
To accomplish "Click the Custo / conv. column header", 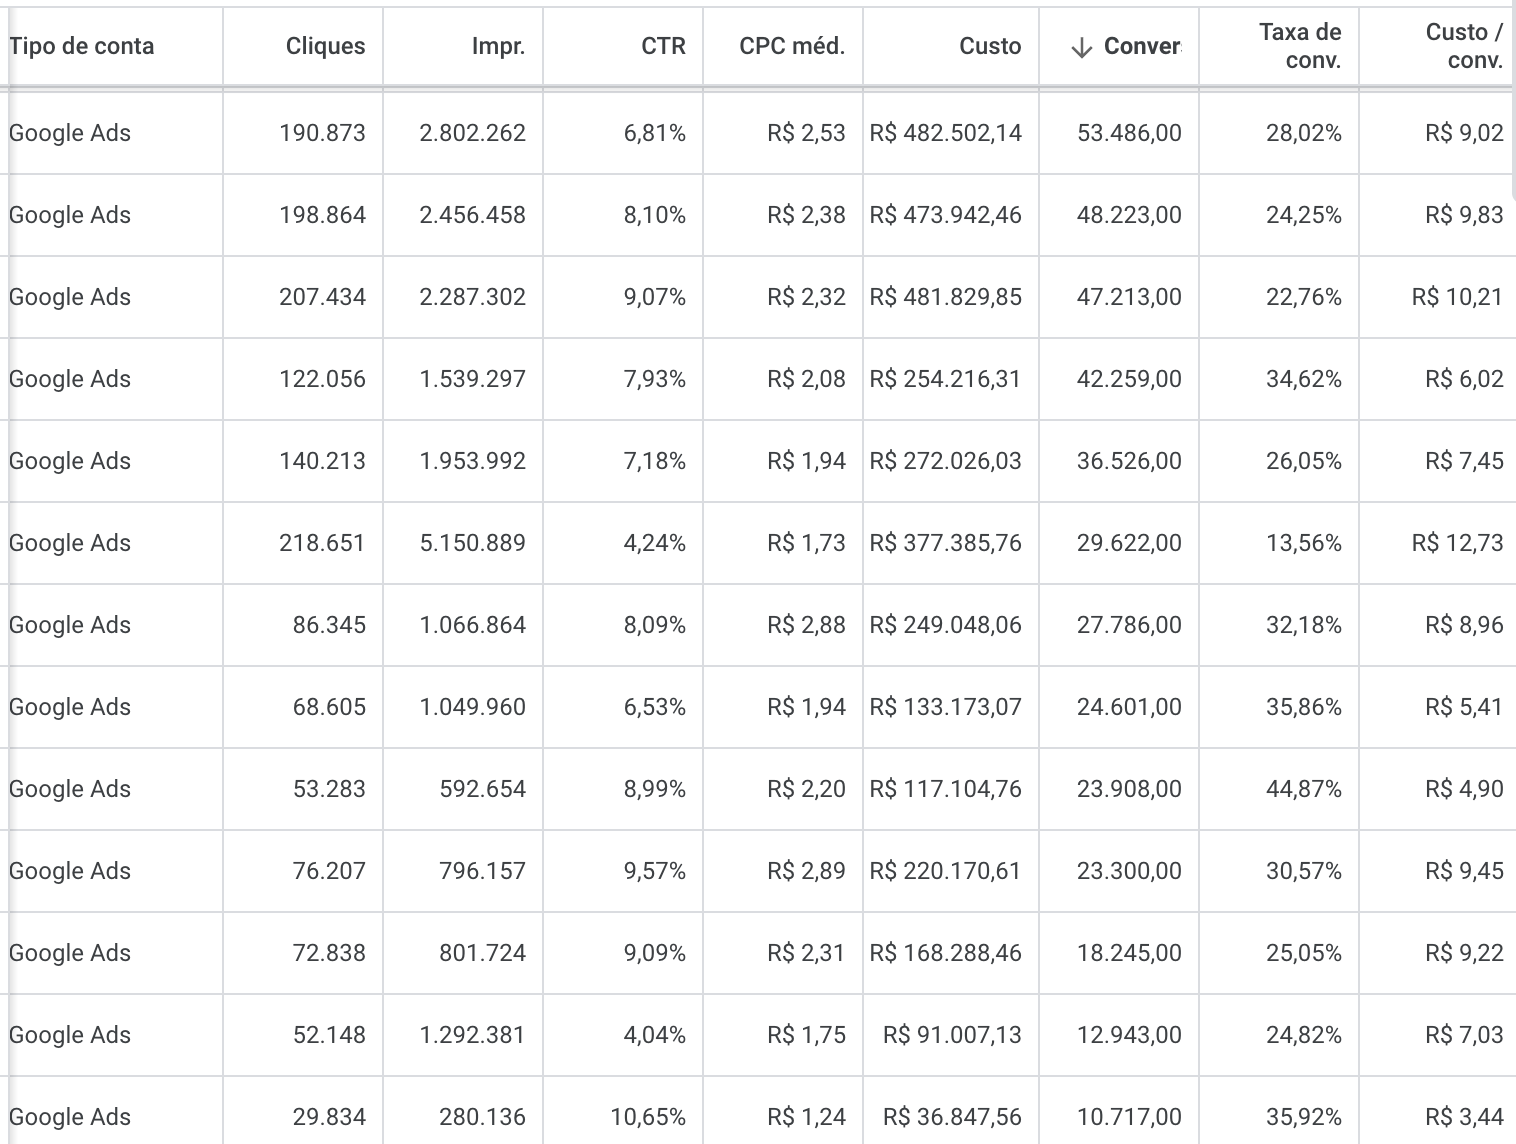I will (1464, 46).
